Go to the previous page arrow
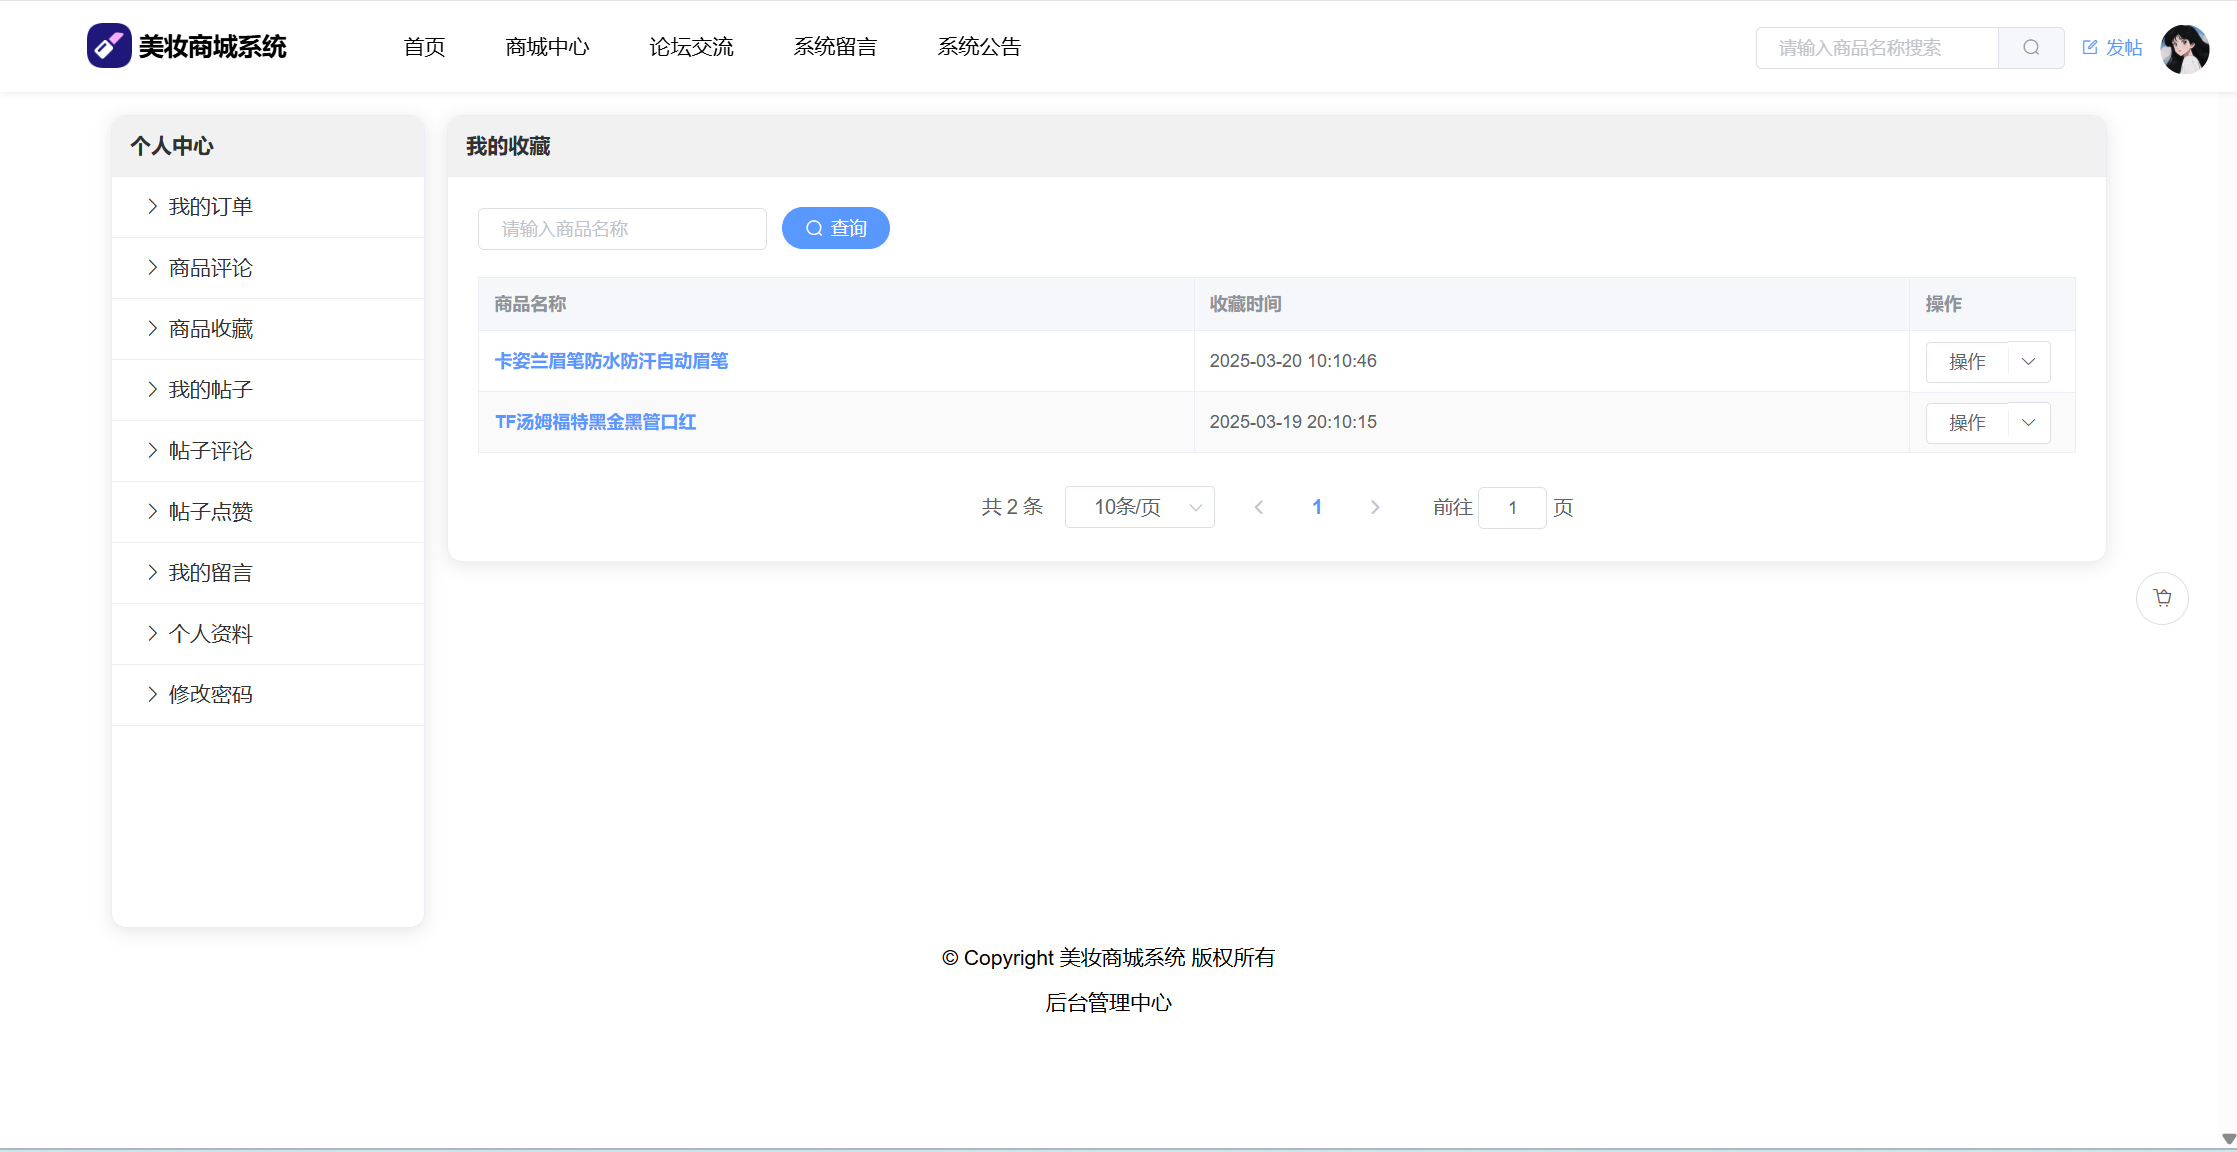The image size is (2237, 1152). 1259,508
